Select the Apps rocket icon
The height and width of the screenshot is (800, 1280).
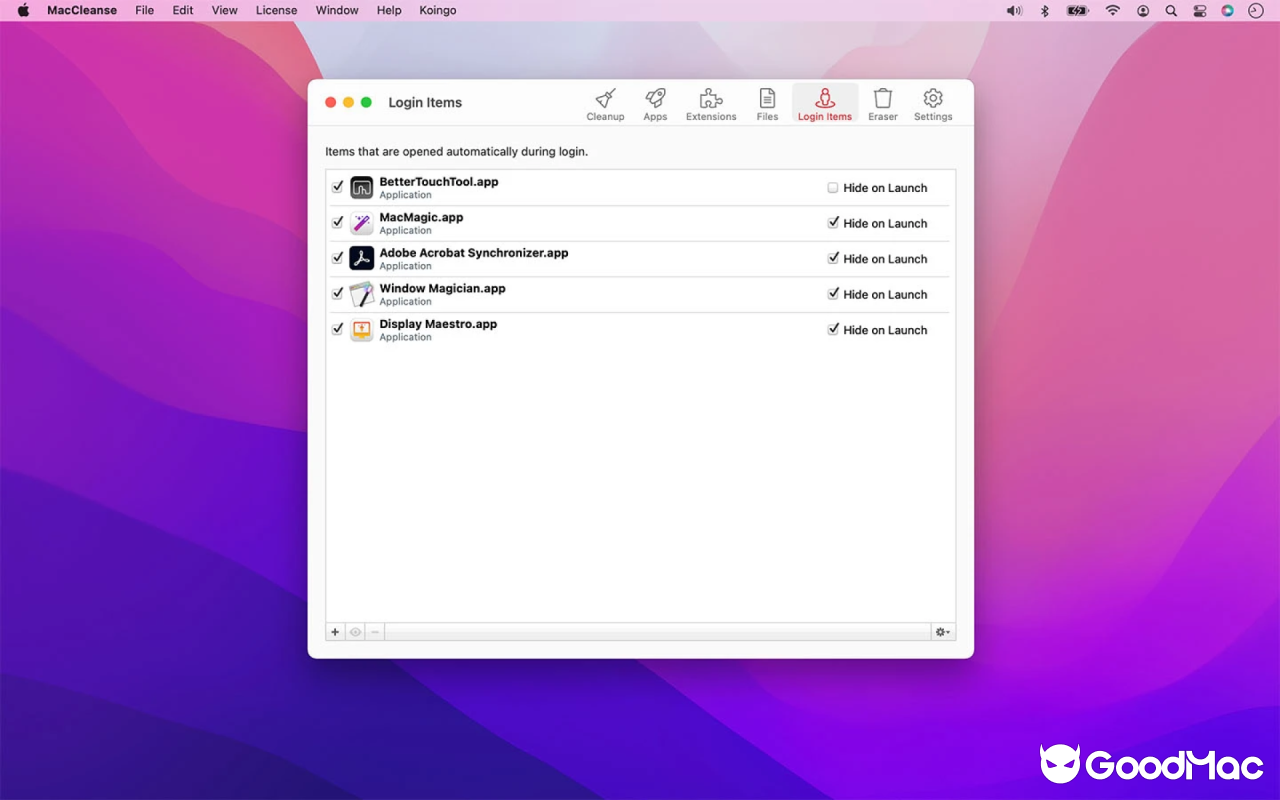[655, 103]
